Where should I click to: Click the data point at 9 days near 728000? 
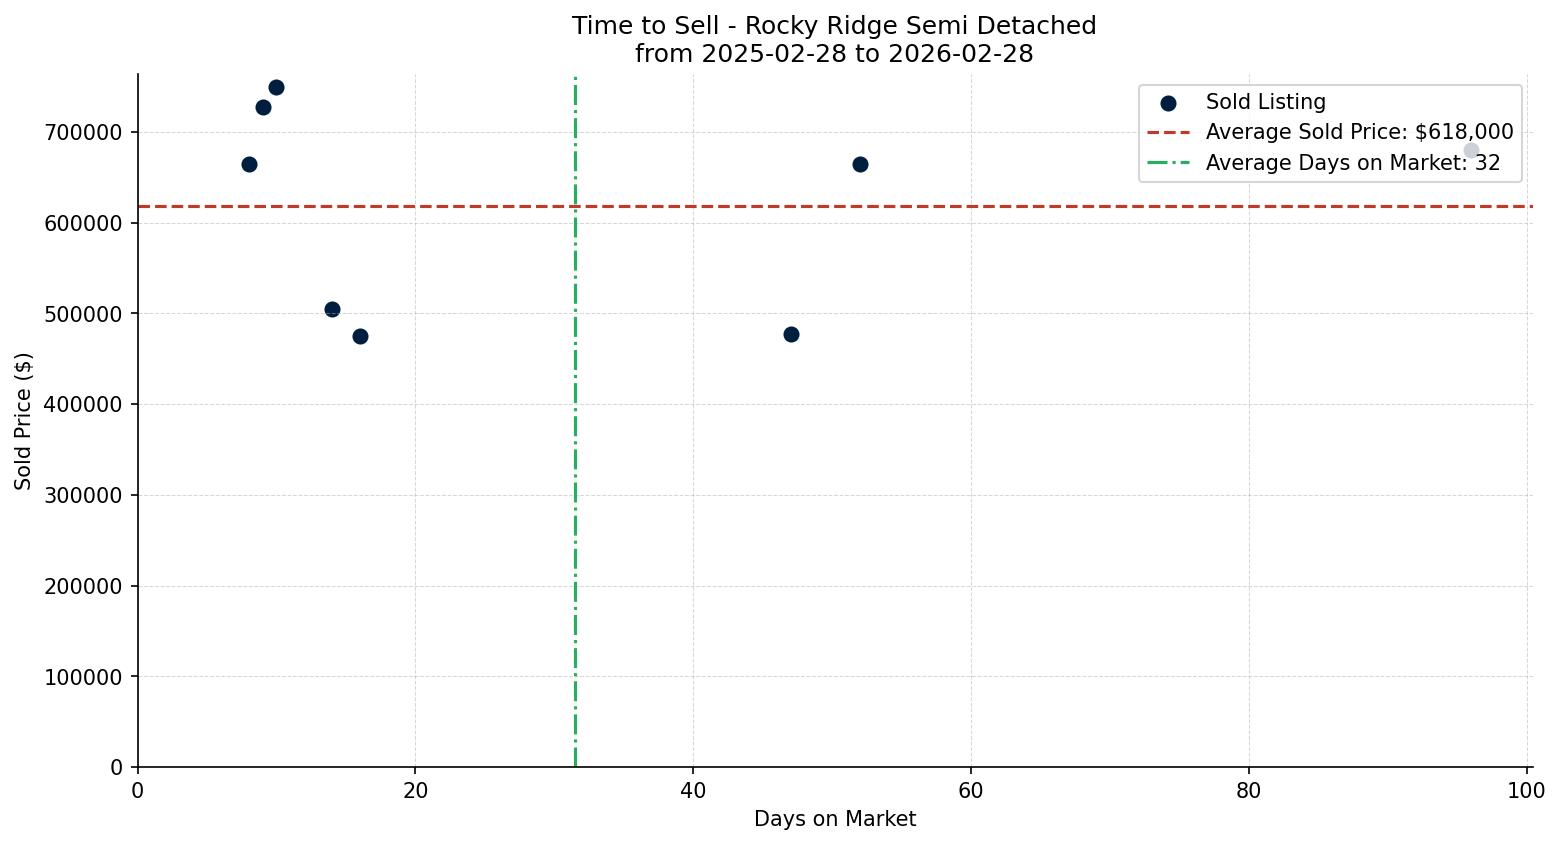263,107
